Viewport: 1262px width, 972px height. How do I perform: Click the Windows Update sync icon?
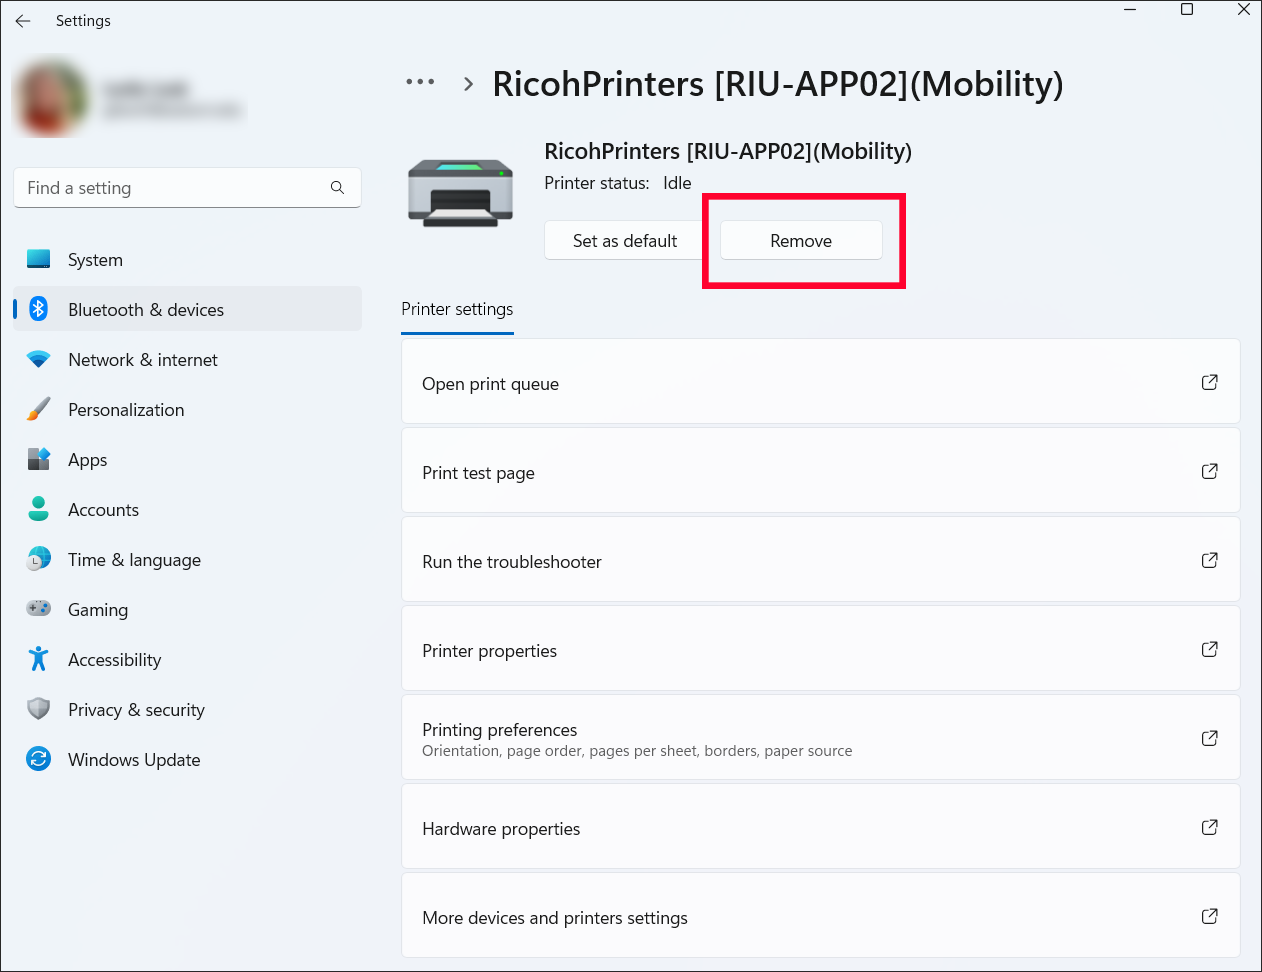click(39, 759)
